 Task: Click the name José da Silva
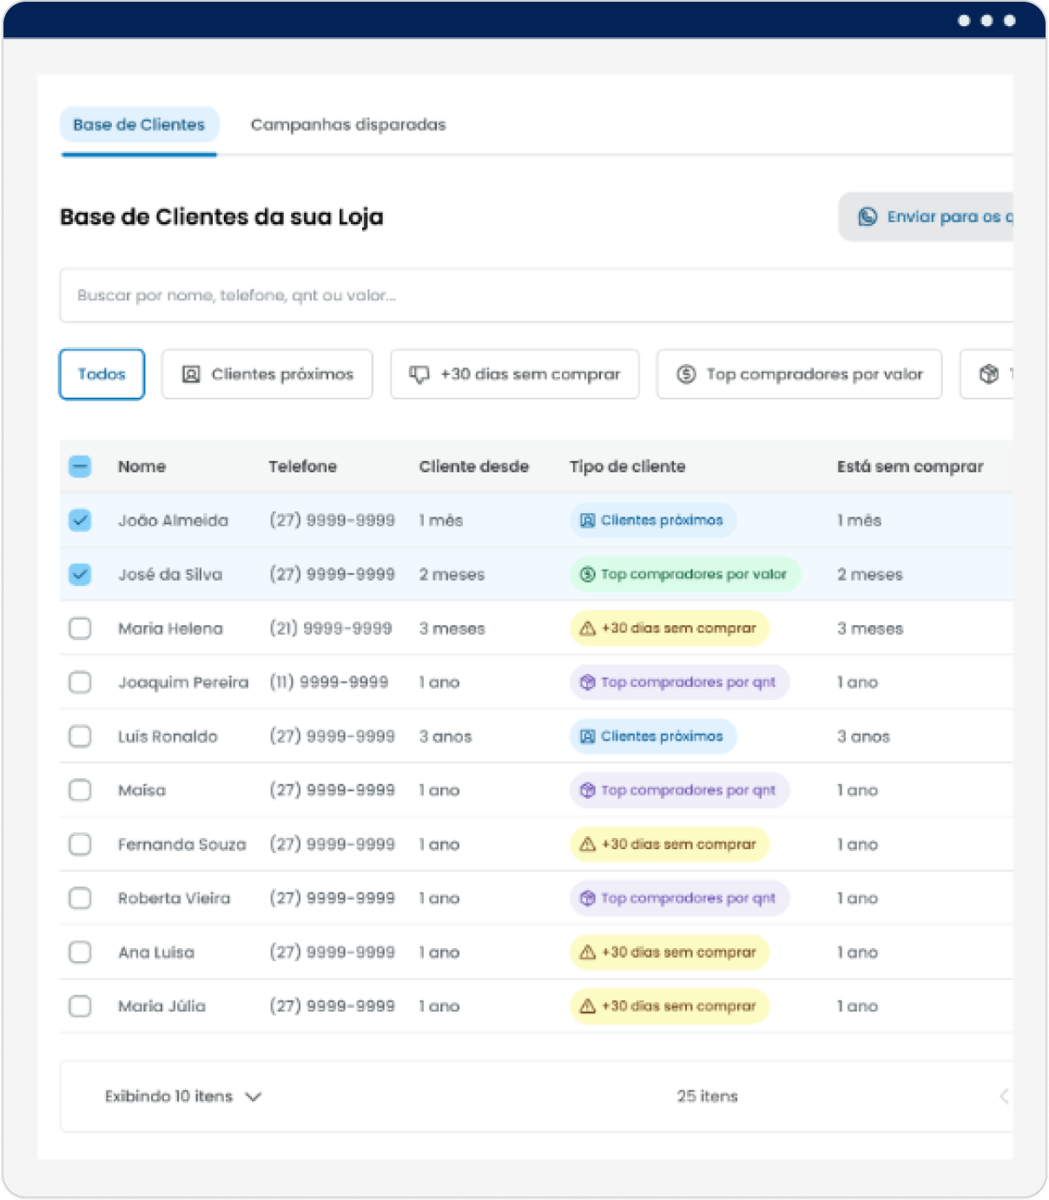[x=170, y=574]
